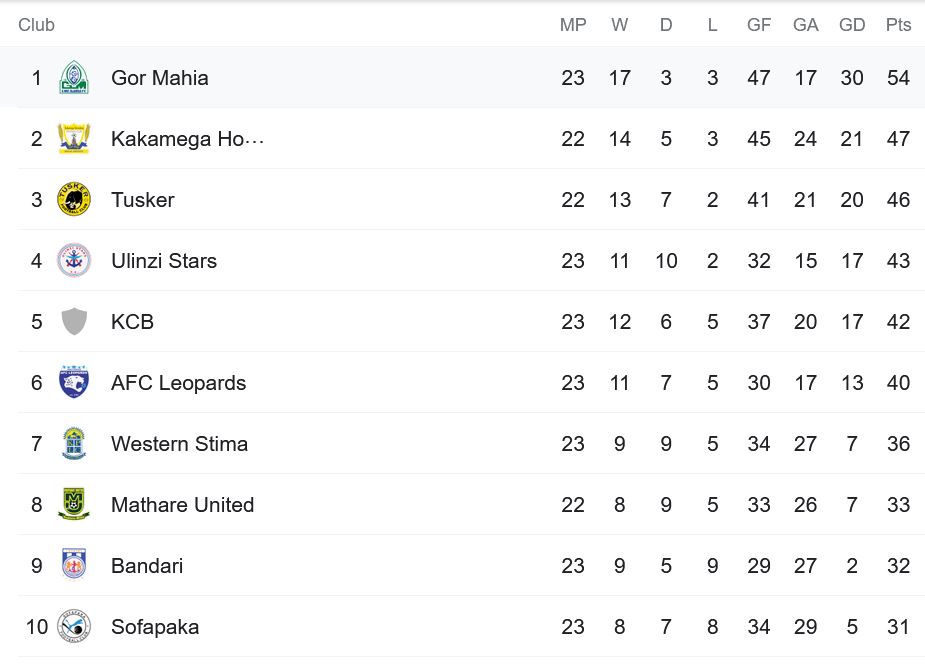Click the Bandari club crest
The height and width of the screenshot is (664, 925).
tap(74, 565)
